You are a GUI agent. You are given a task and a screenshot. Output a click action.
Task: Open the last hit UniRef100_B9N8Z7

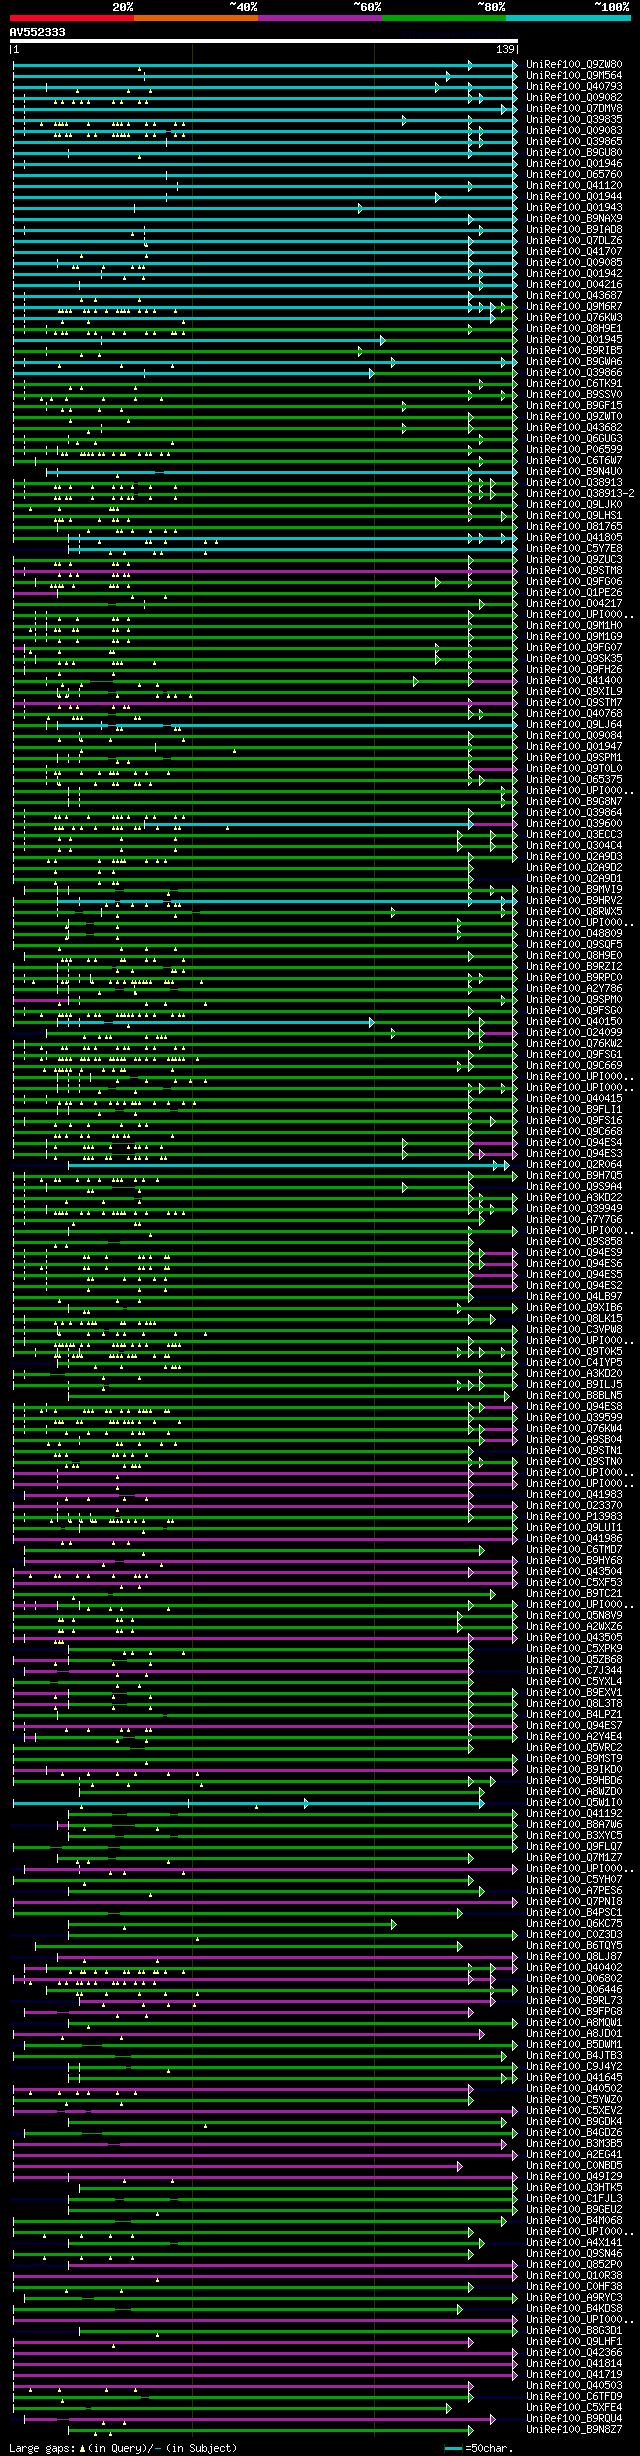coord(574,2430)
